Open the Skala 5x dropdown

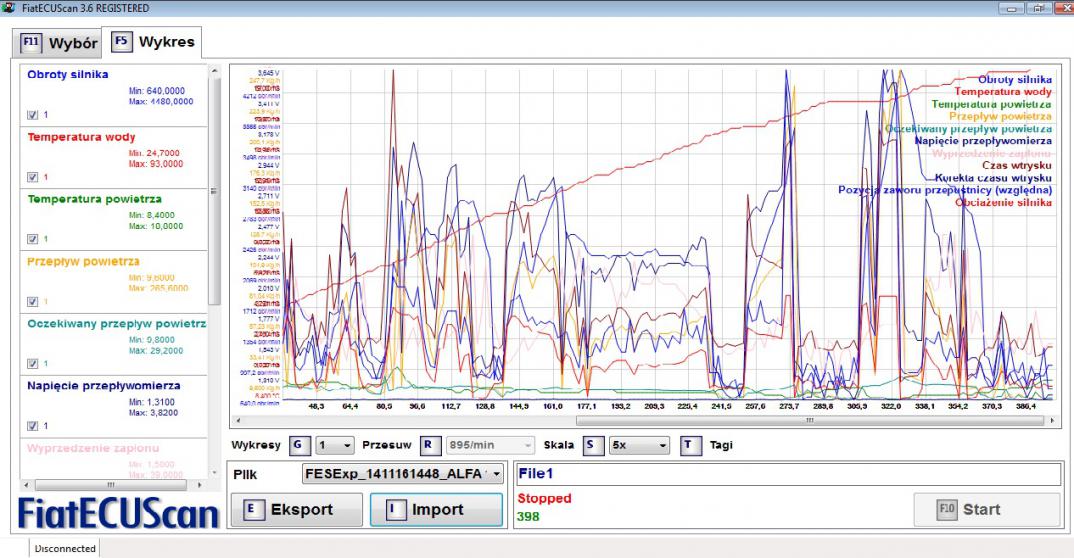point(638,444)
